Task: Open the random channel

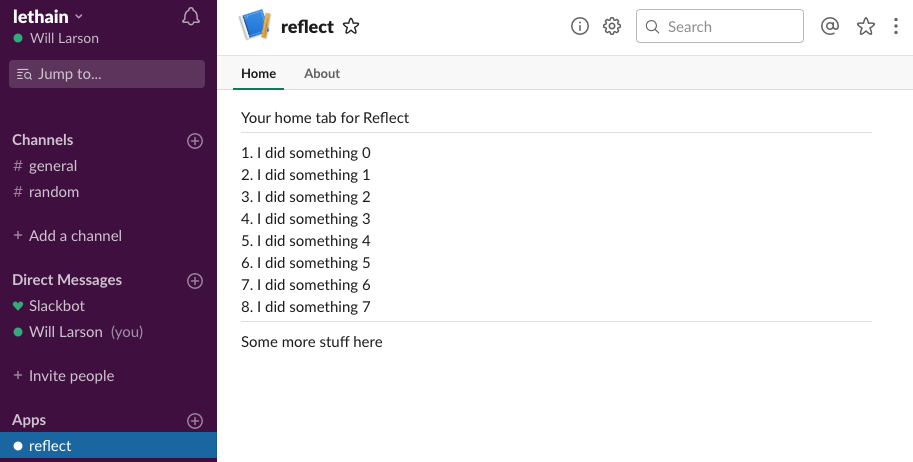Action: pyautogui.click(x=53, y=192)
